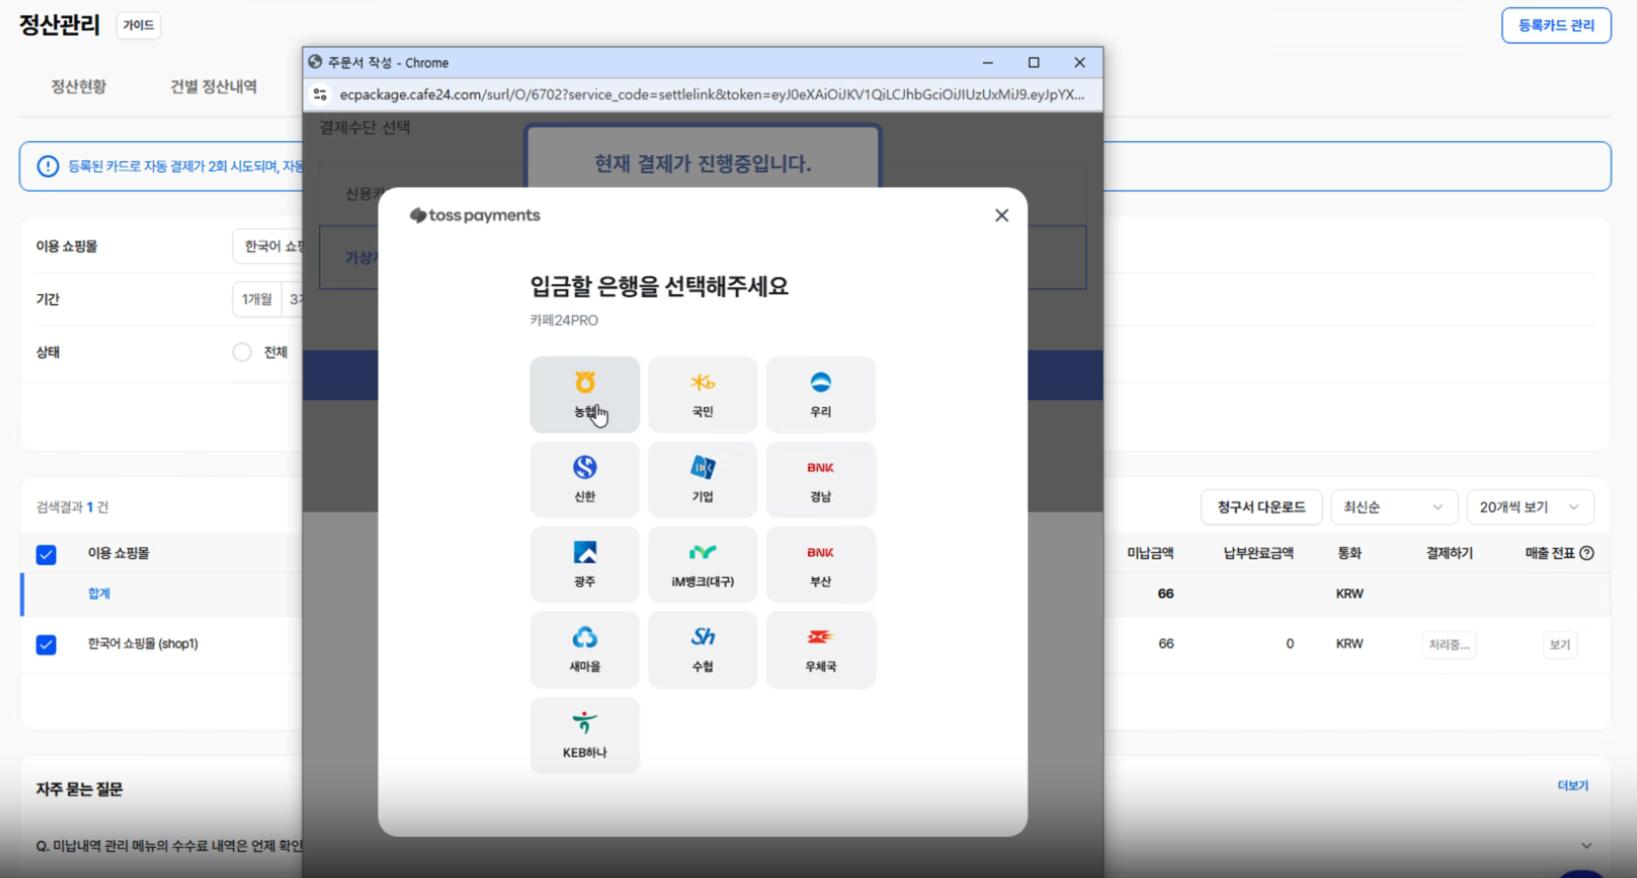1637x878 pixels.
Task: Select 농협 bank in the Toss payments dialog
Action: pyautogui.click(x=584, y=395)
